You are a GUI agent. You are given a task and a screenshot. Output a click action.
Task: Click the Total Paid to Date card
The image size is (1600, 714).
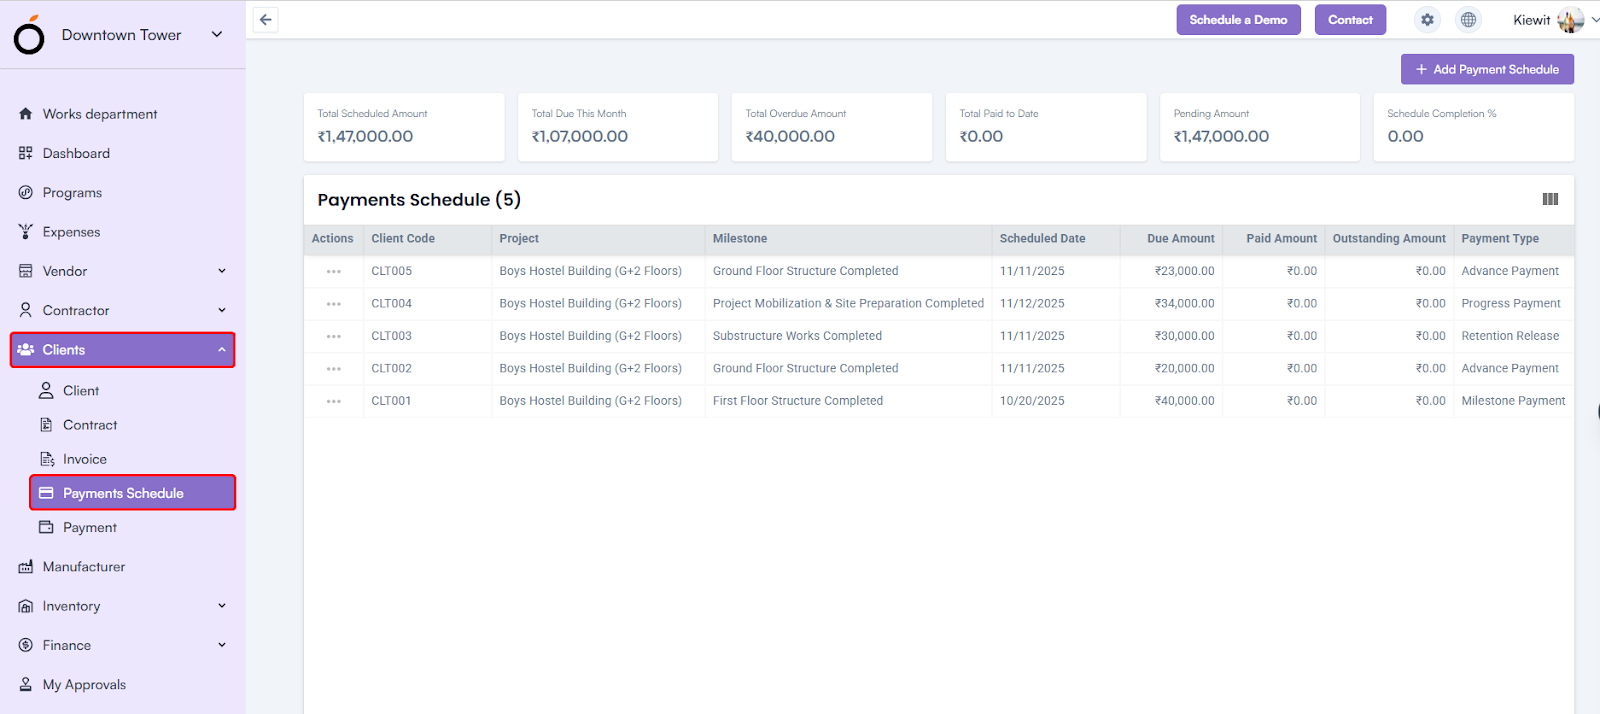pos(1046,127)
